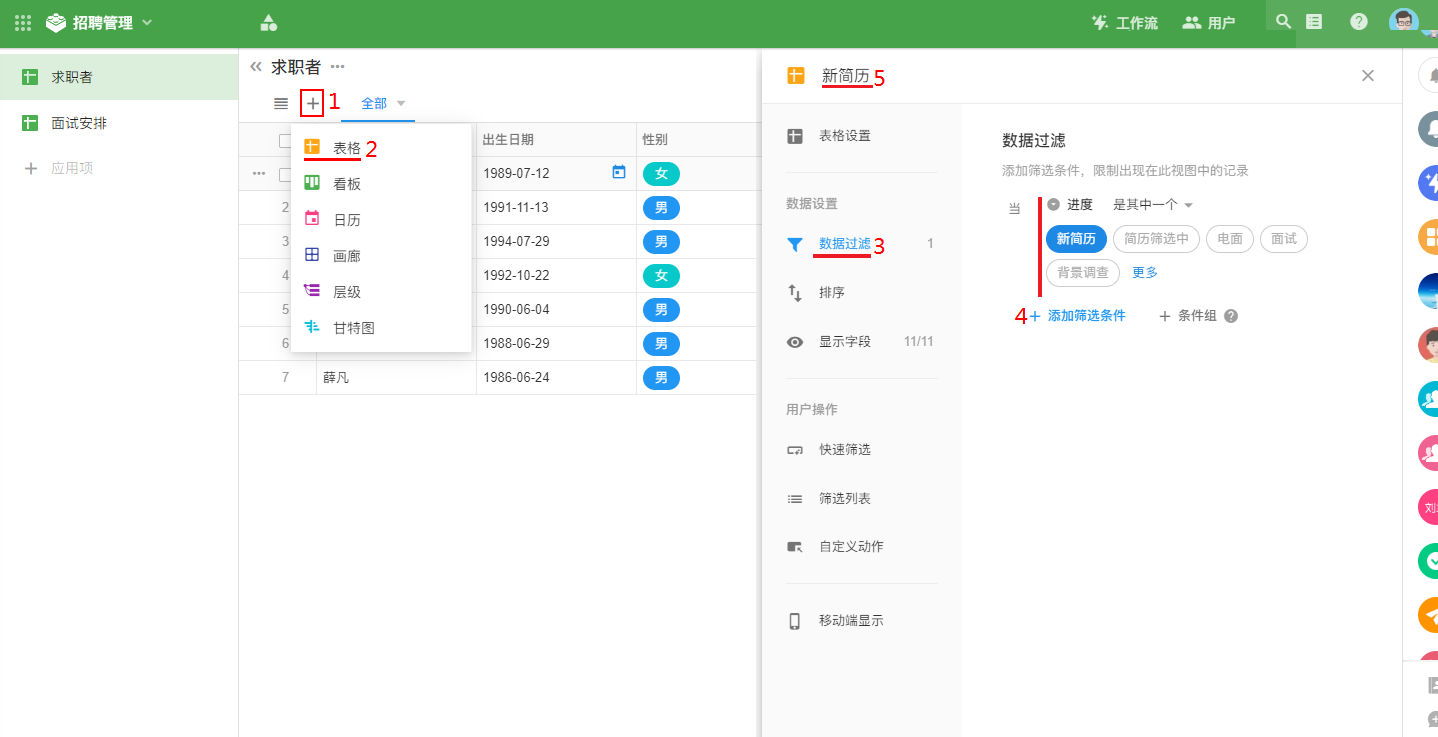Click the 男 tag in the 1986-06-24 row
Image resolution: width=1438 pixels, height=737 pixels.
click(x=661, y=378)
